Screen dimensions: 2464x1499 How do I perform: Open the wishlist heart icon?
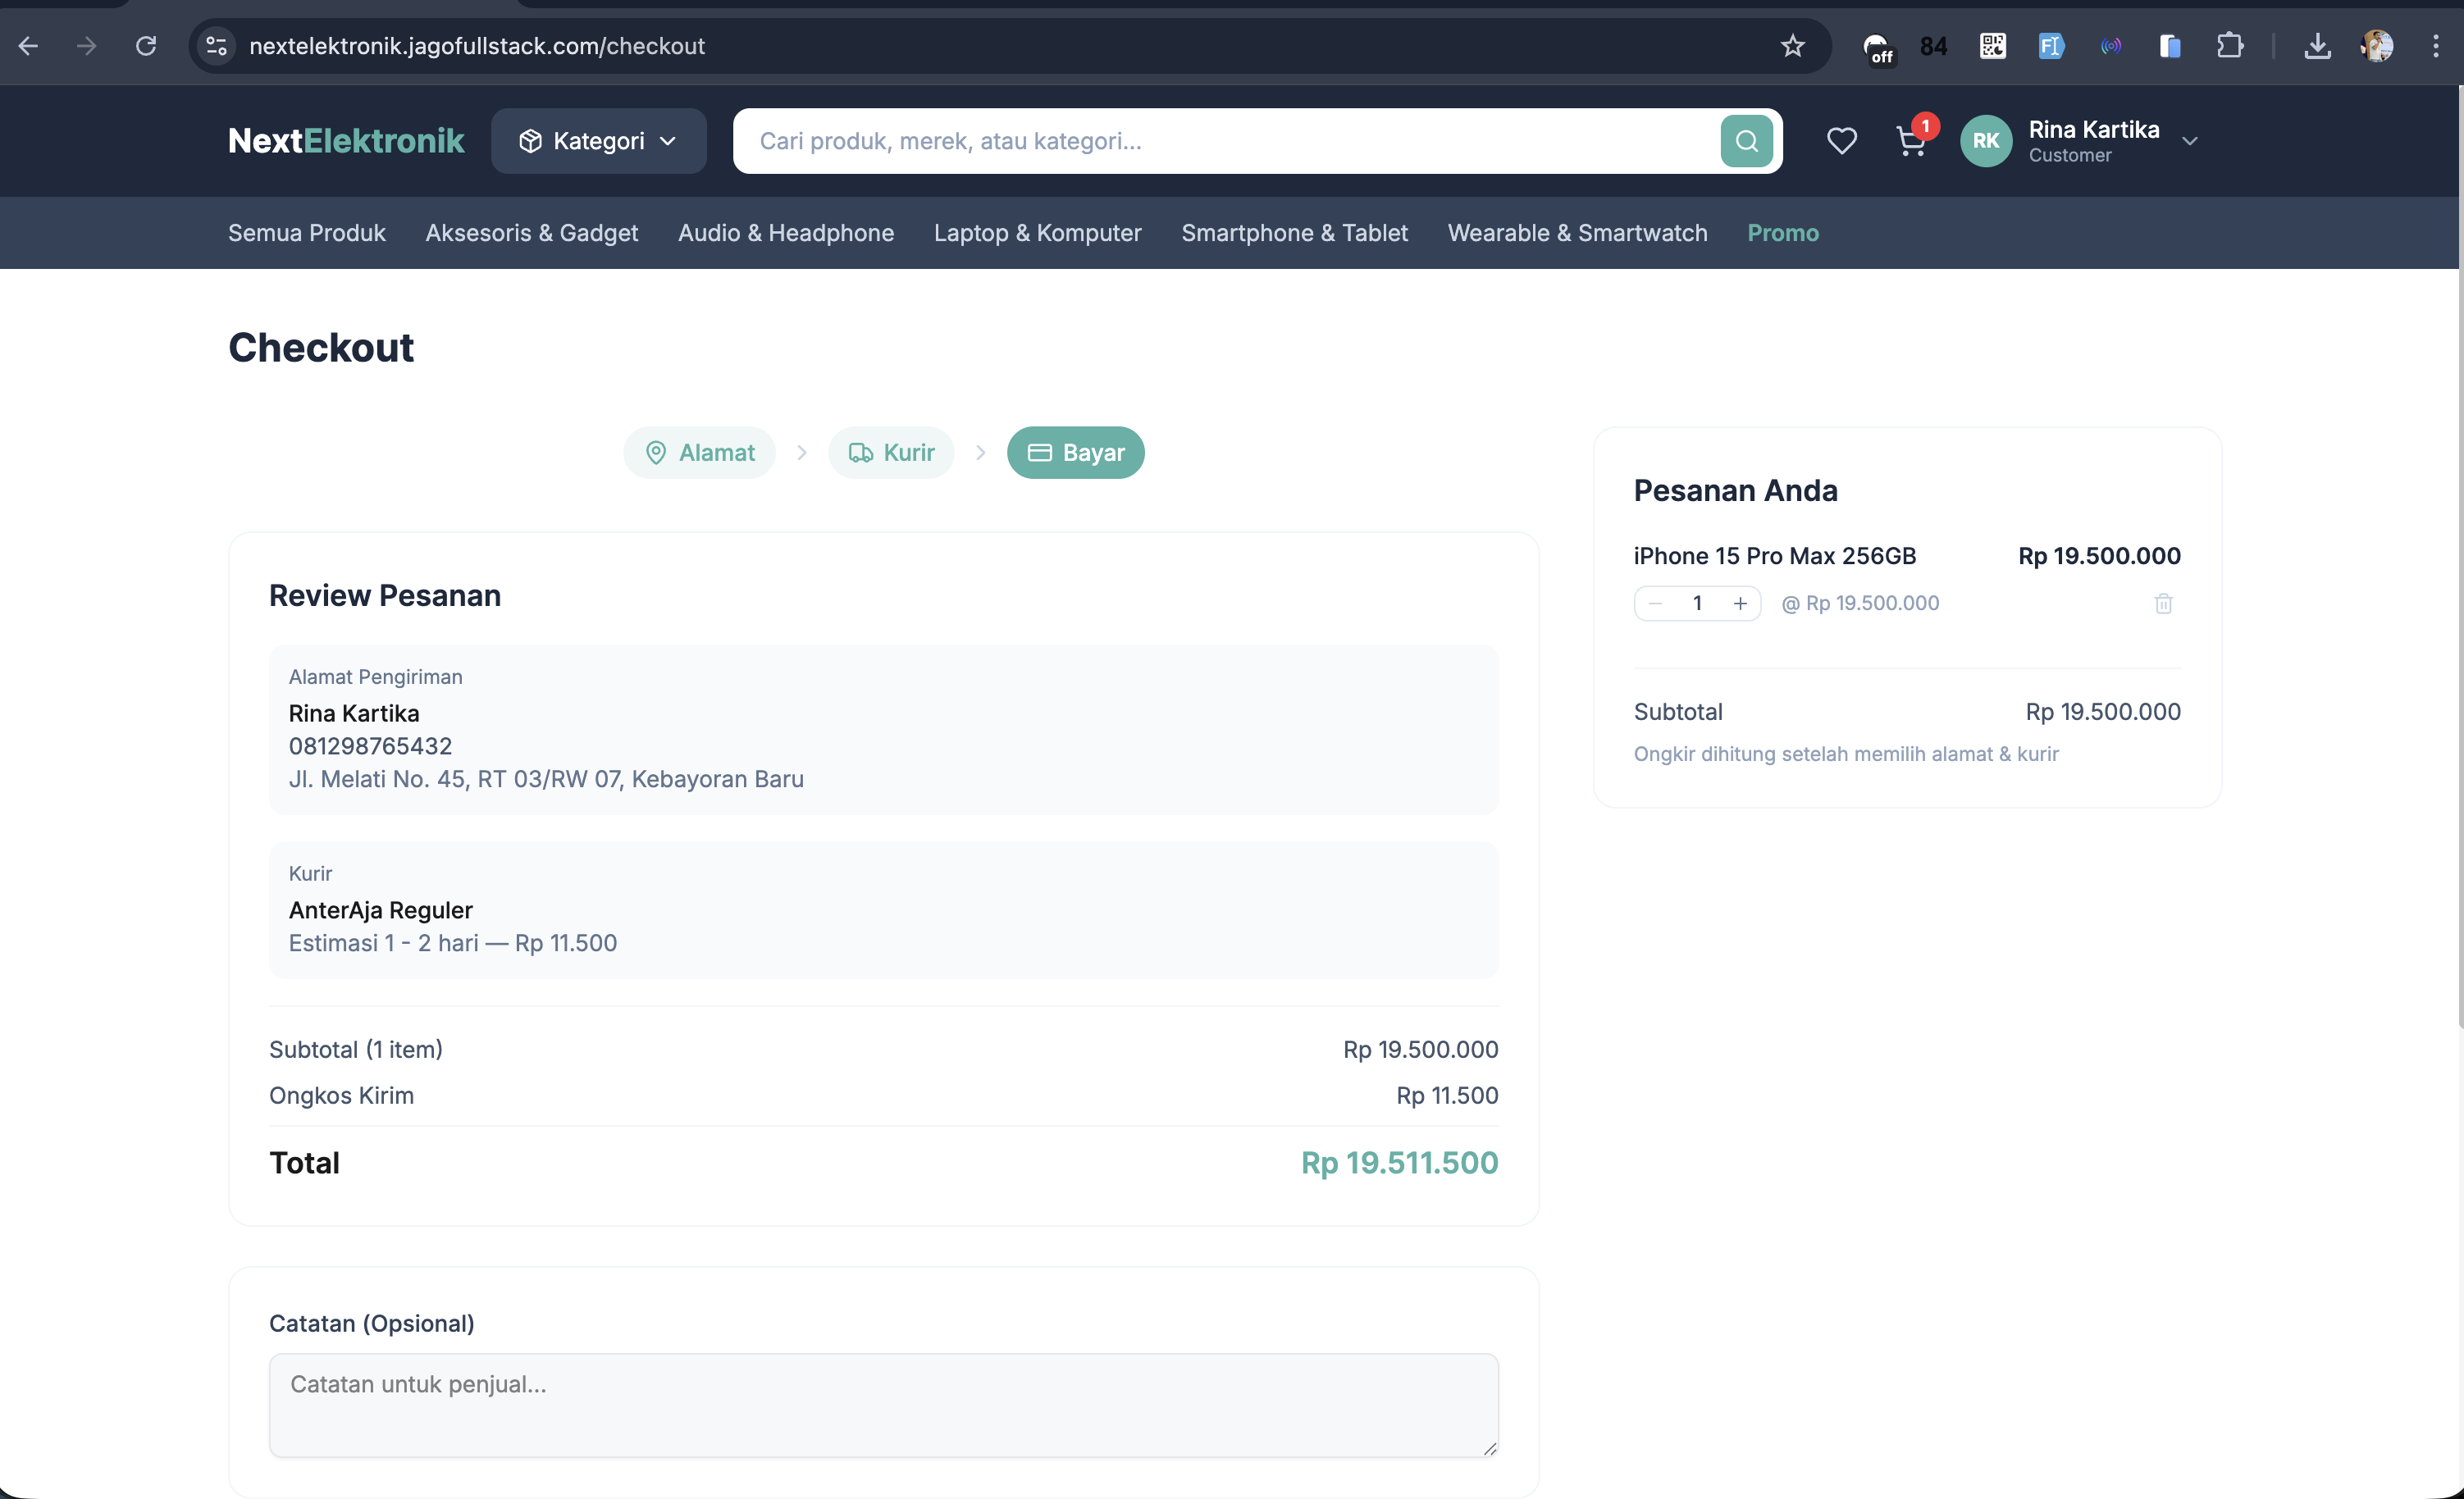pos(1841,141)
